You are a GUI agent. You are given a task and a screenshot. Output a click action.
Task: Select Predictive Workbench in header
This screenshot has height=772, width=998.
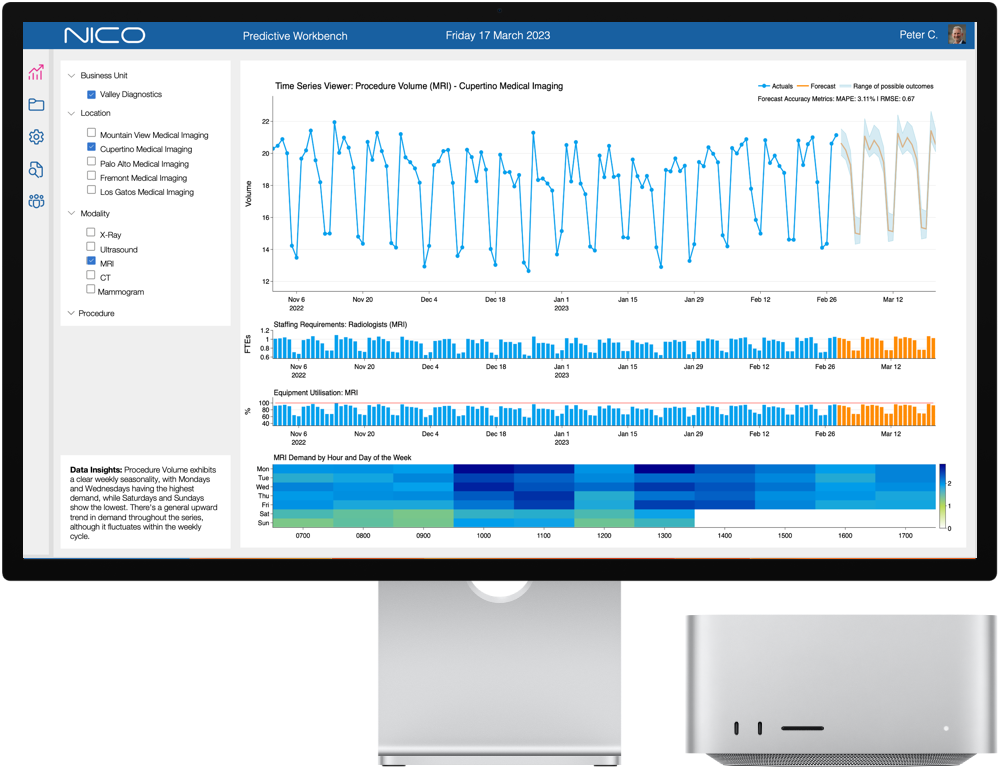tap(295, 36)
